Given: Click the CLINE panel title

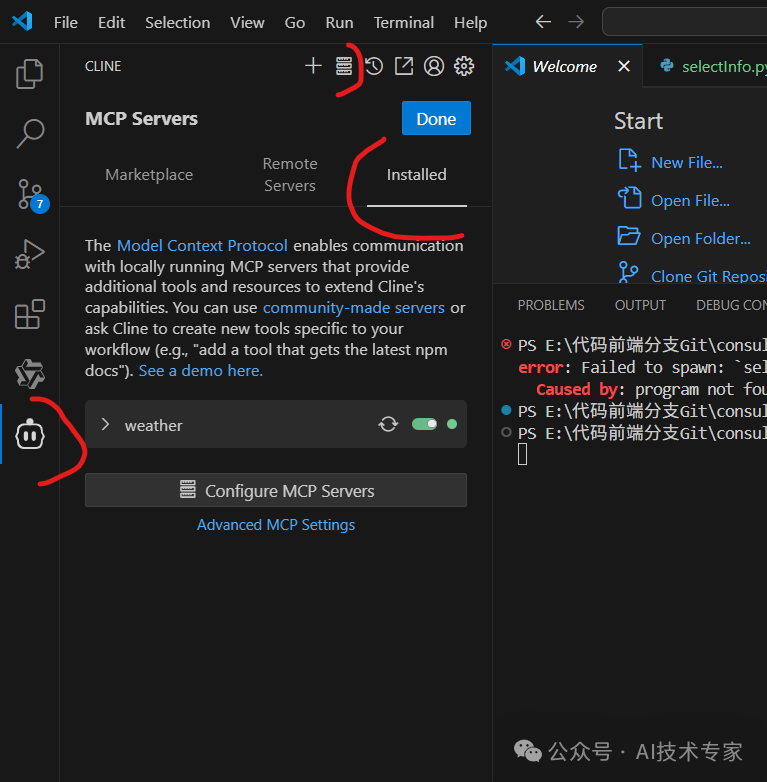Looking at the screenshot, I should click(103, 66).
